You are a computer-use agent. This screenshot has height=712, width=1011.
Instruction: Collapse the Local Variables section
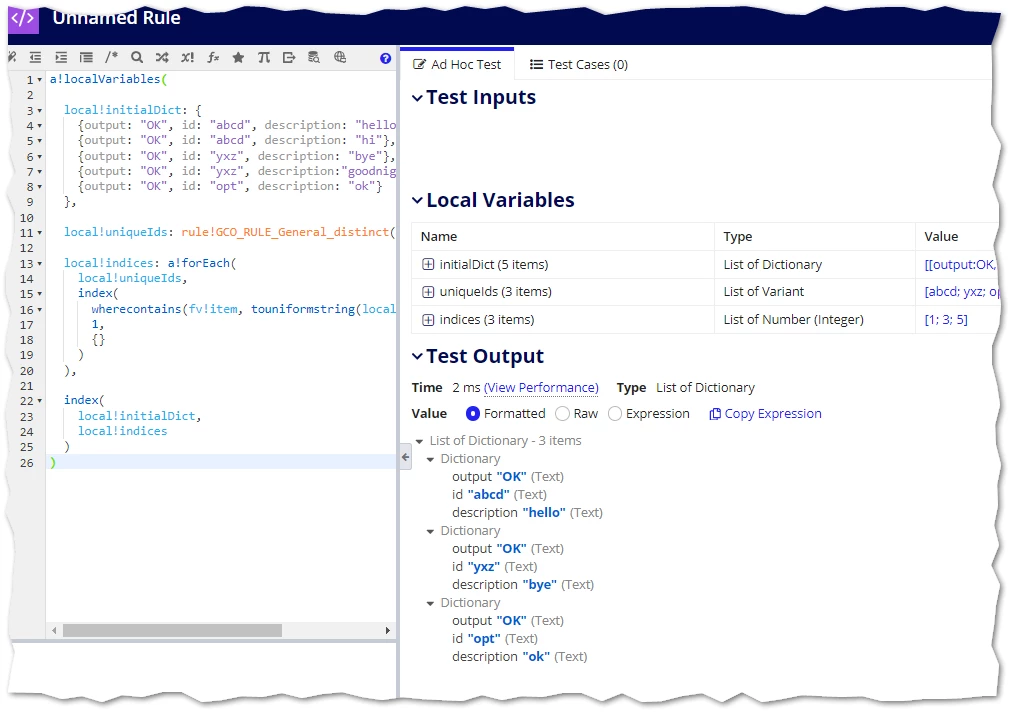417,201
